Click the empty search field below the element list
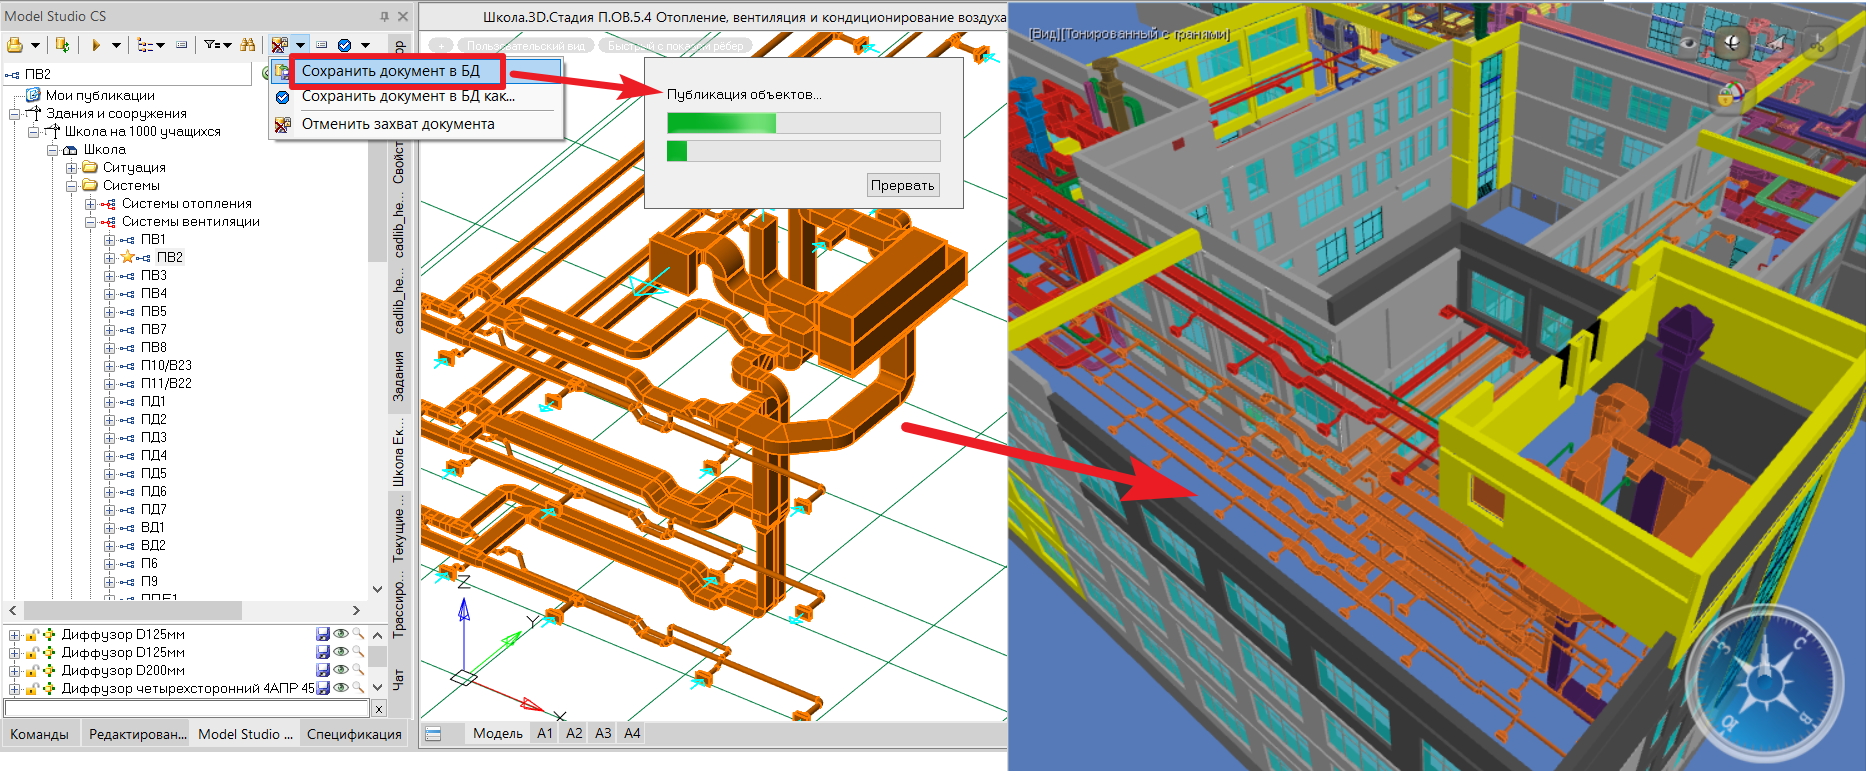 point(187,708)
